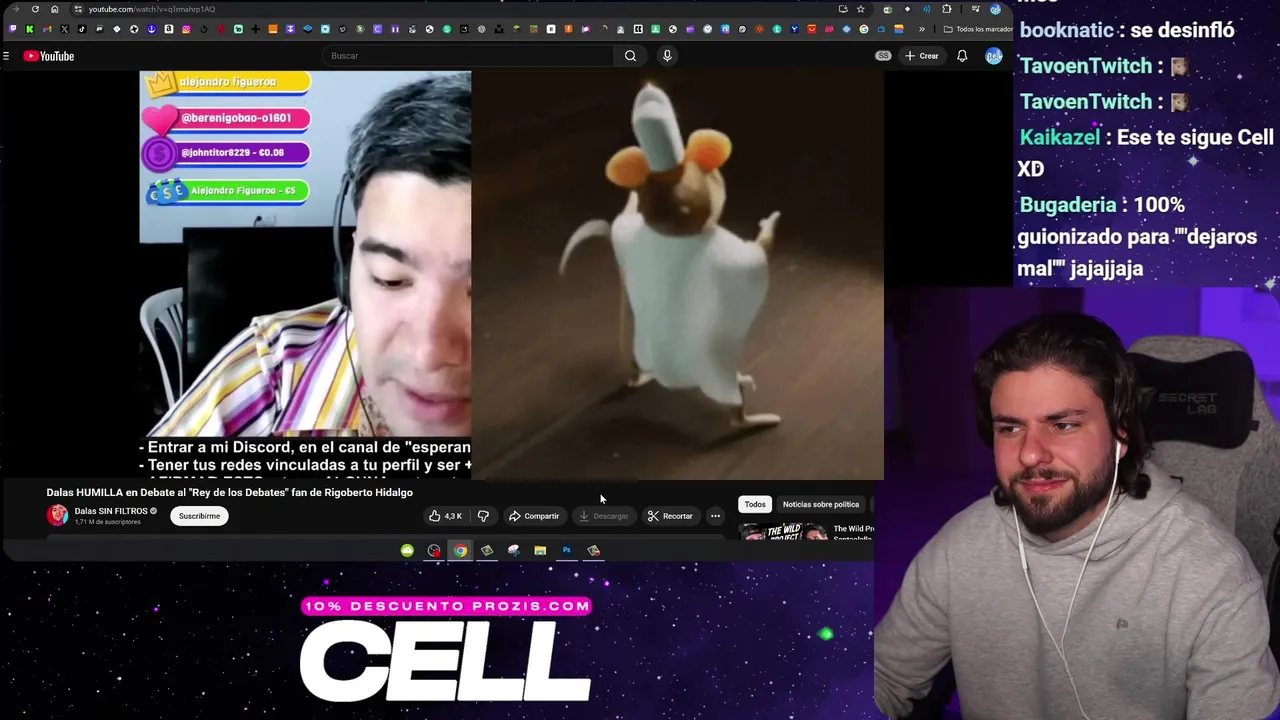Open Chrome extensions puzzle icon
This screenshot has width=1280, height=720.
[947, 9]
